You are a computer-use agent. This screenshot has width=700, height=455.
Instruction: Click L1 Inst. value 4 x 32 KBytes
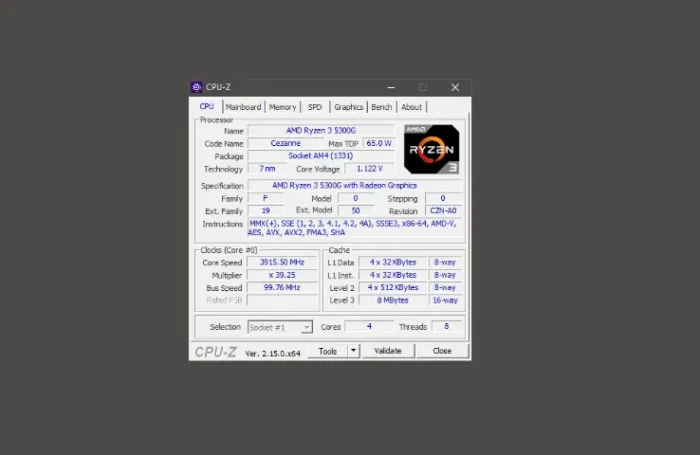(x=393, y=275)
